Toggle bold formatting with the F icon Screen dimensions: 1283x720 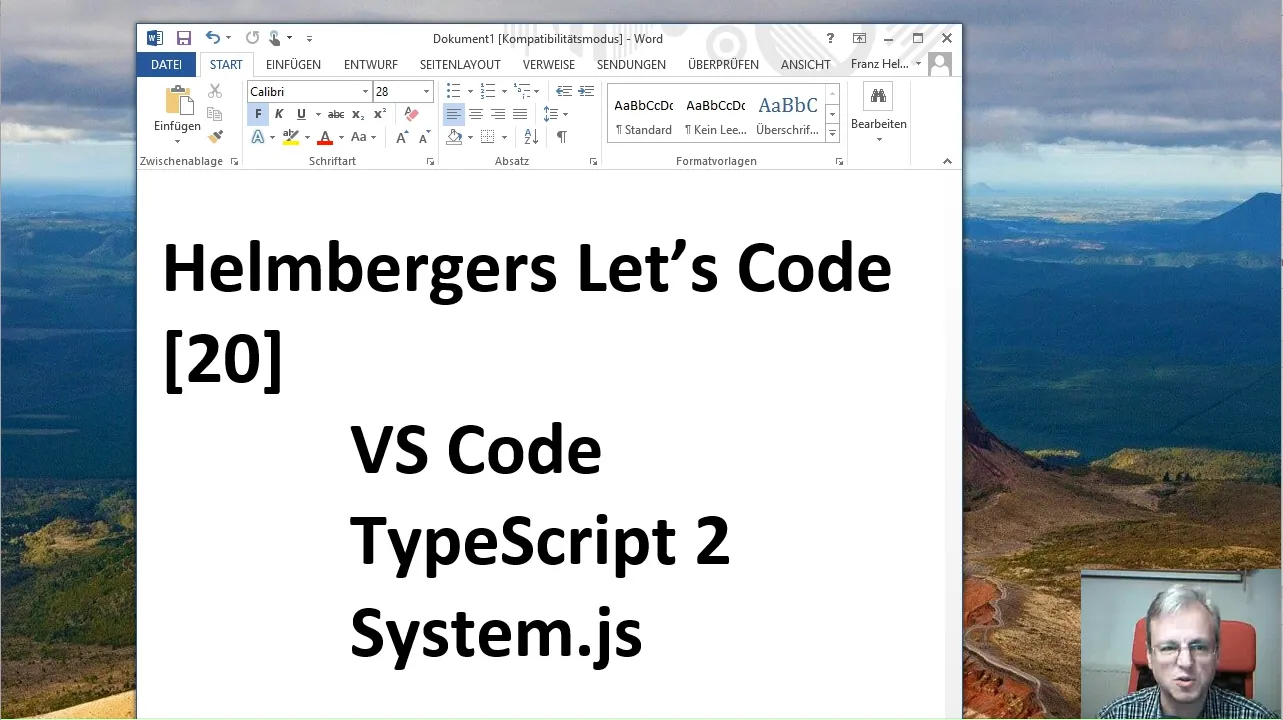tap(257, 113)
